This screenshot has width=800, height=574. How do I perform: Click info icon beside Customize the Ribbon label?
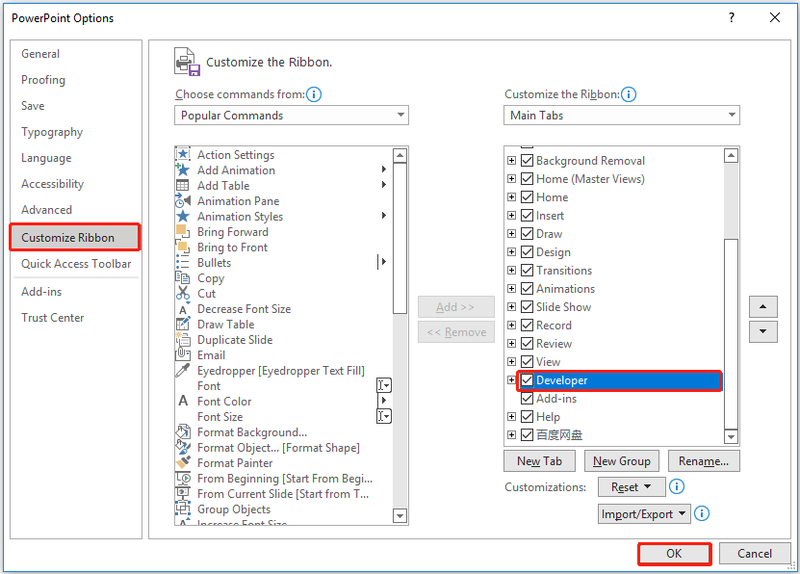[629, 94]
